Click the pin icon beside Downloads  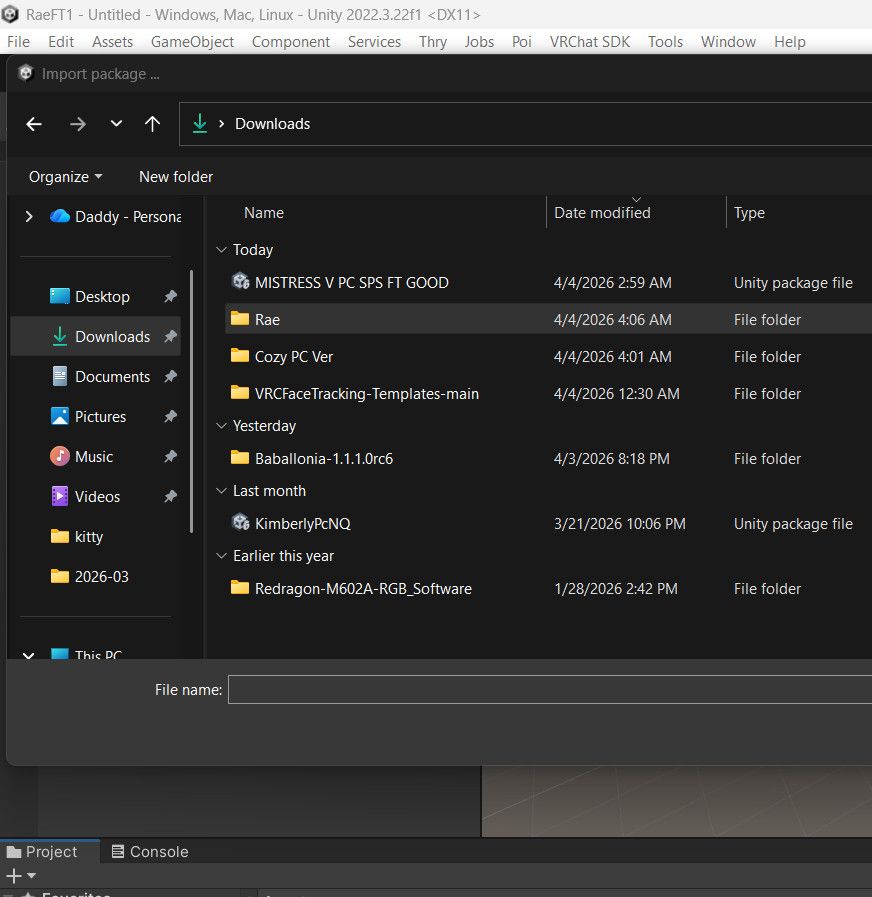(x=171, y=336)
